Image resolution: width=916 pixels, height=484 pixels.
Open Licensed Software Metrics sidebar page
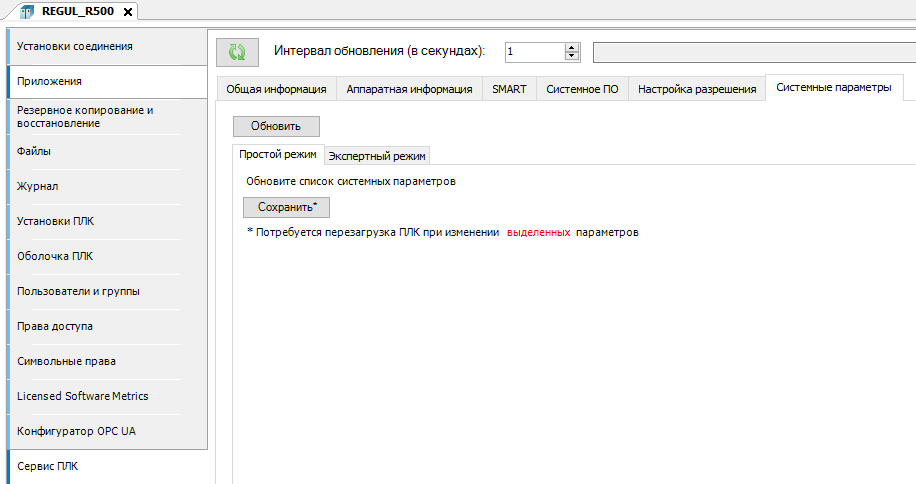tap(83, 397)
